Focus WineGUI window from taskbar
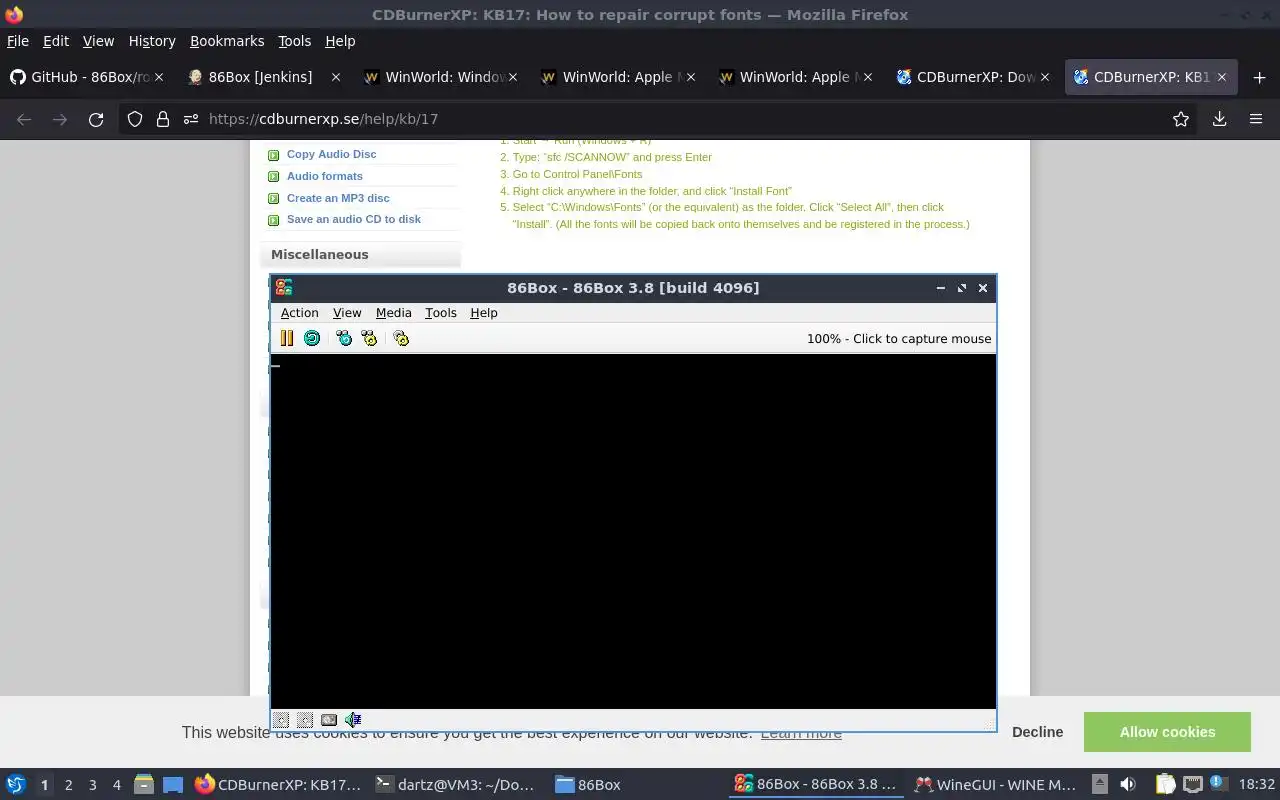Screen dimensions: 1280x800 tap(997, 785)
